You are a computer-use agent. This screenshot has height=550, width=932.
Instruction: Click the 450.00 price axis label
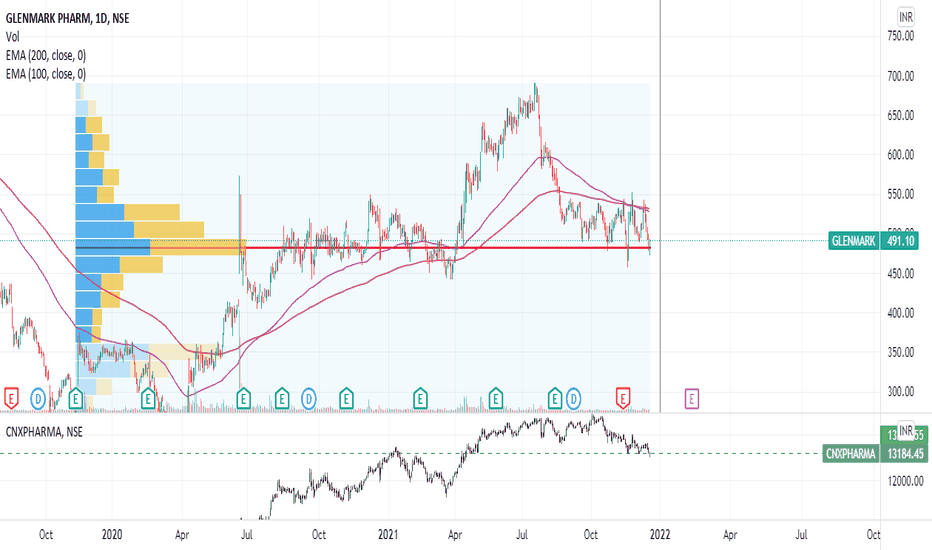point(900,274)
